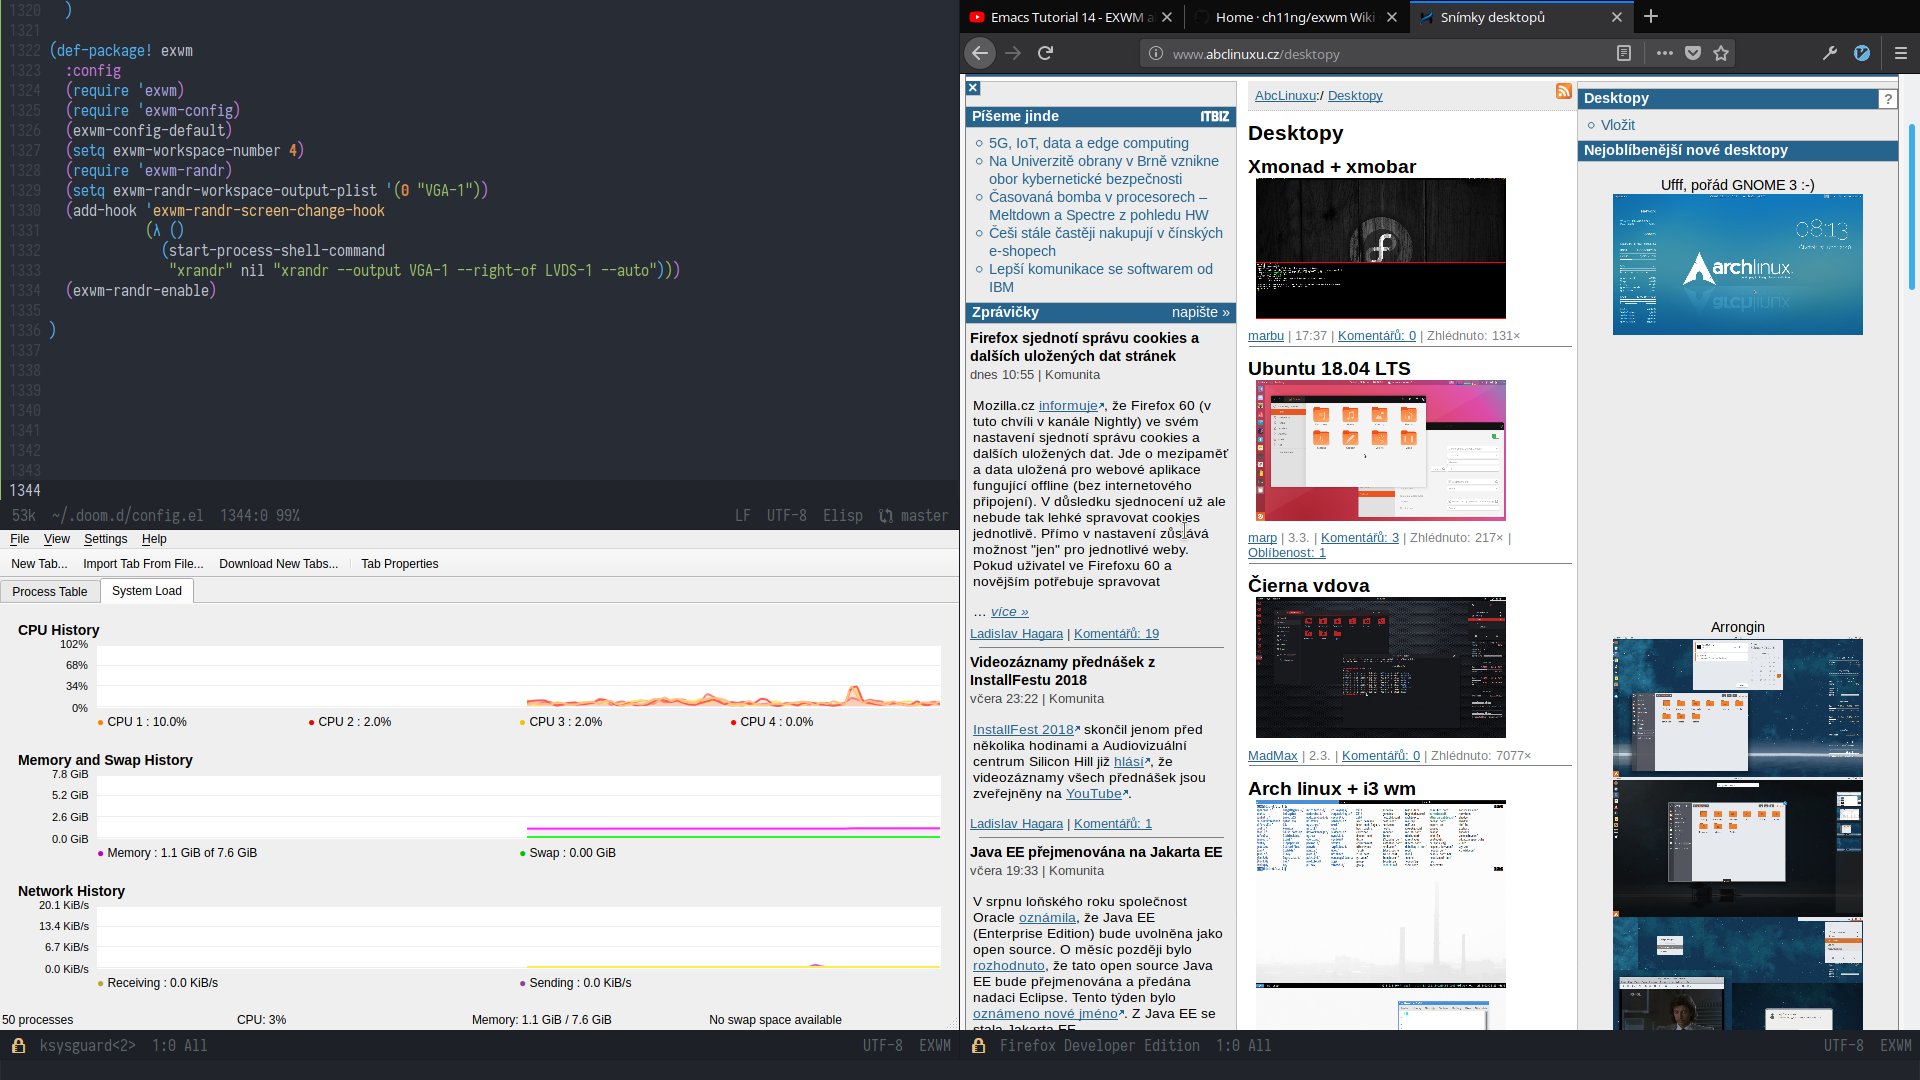The width and height of the screenshot is (1920, 1080).
Task: Open the Vložit link
Action: pos(1617,125)
